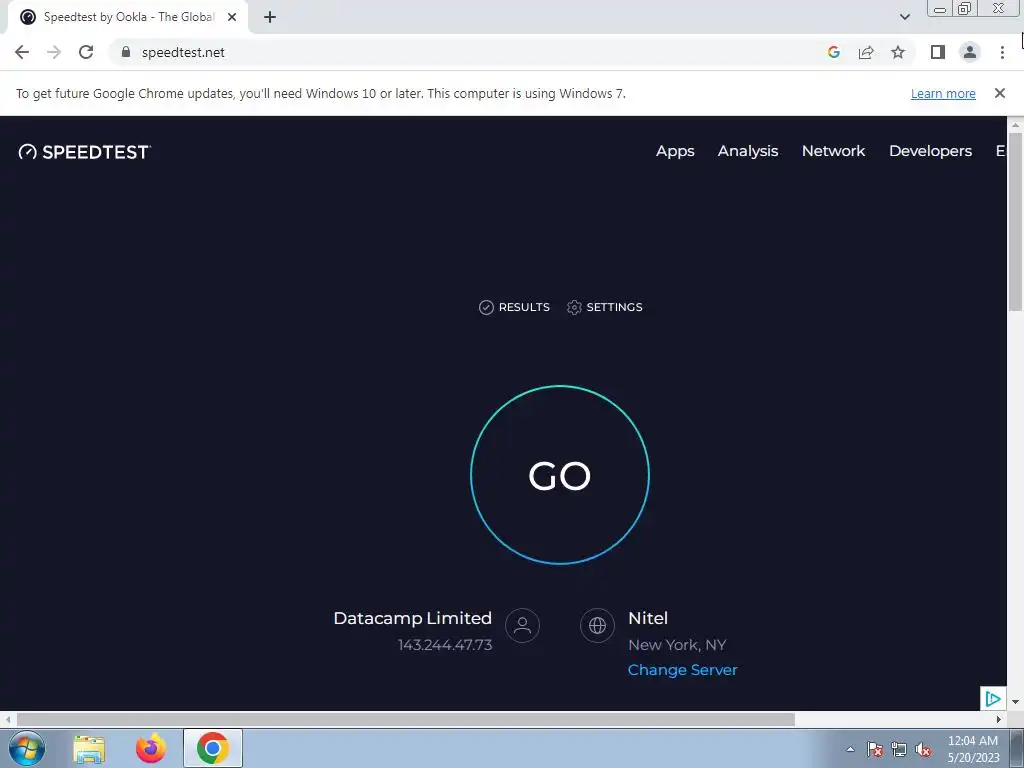This screenshot has height=768, width=1024.
Task: Open the Chrome profile avatar
Action: point(970,52)
